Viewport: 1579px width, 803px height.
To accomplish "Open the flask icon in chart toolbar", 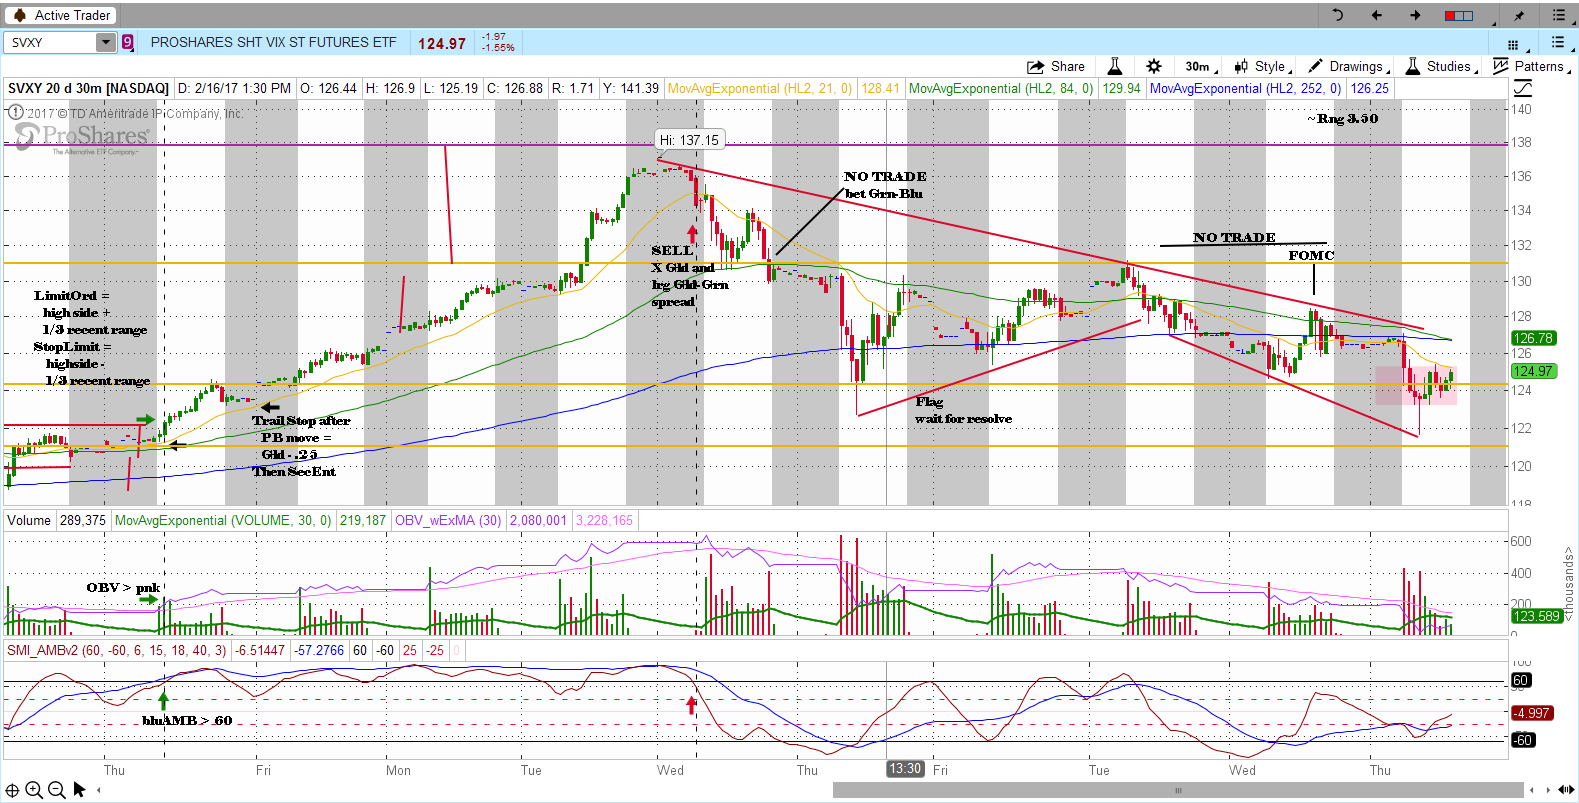I will [x=1114, y=66].
